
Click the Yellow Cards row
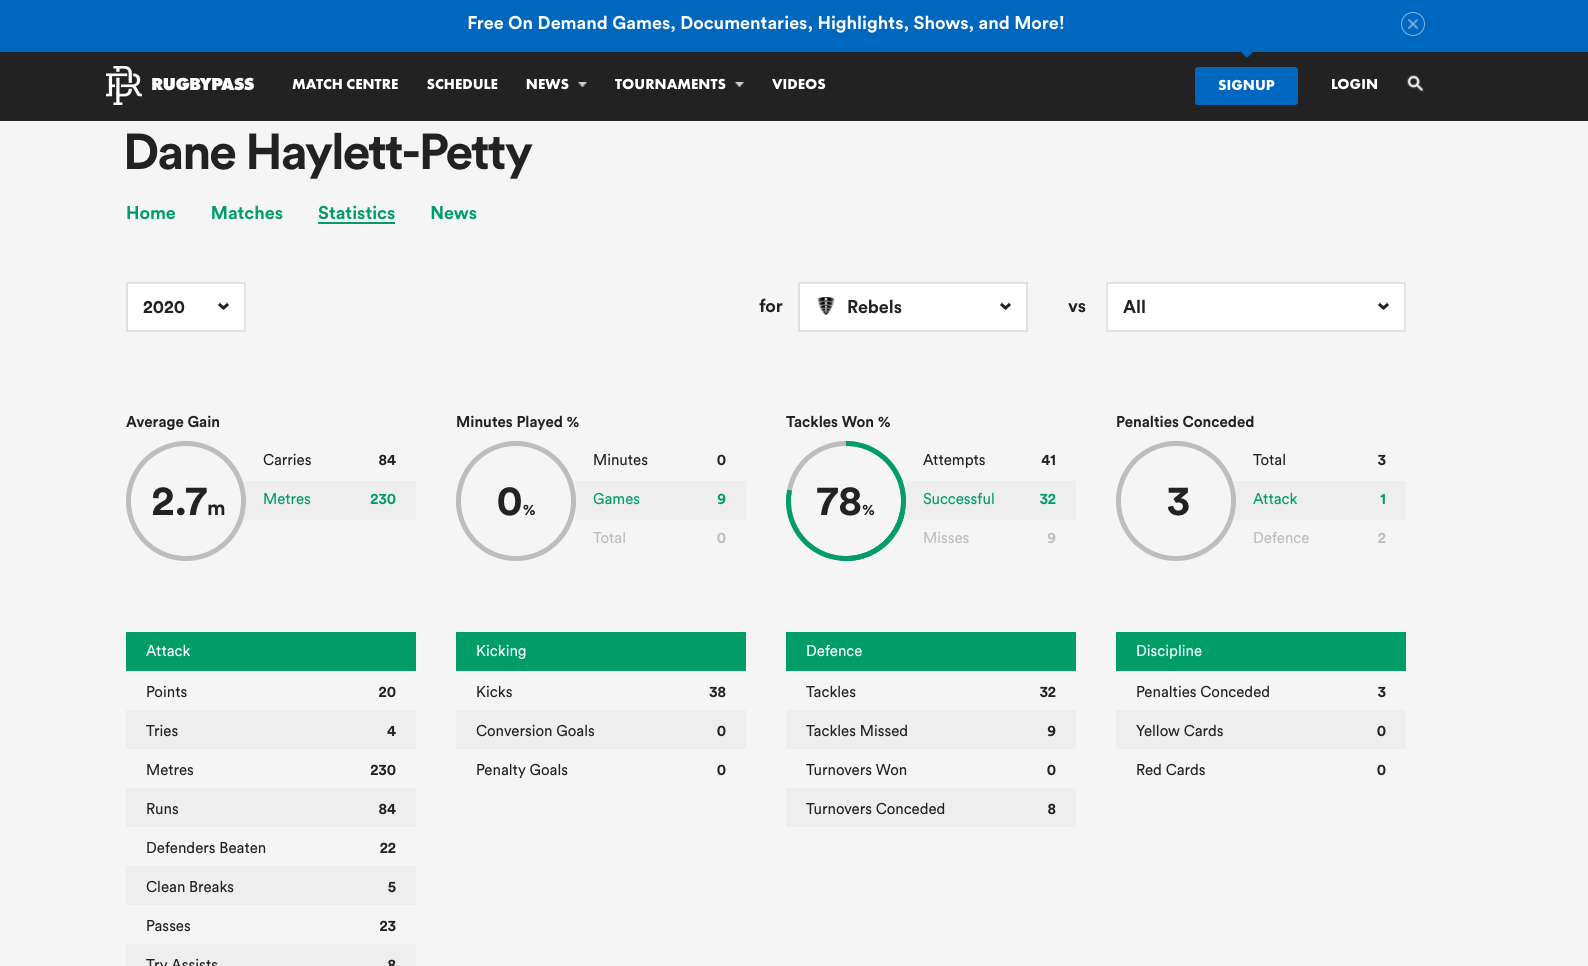tap(1261, 731)
